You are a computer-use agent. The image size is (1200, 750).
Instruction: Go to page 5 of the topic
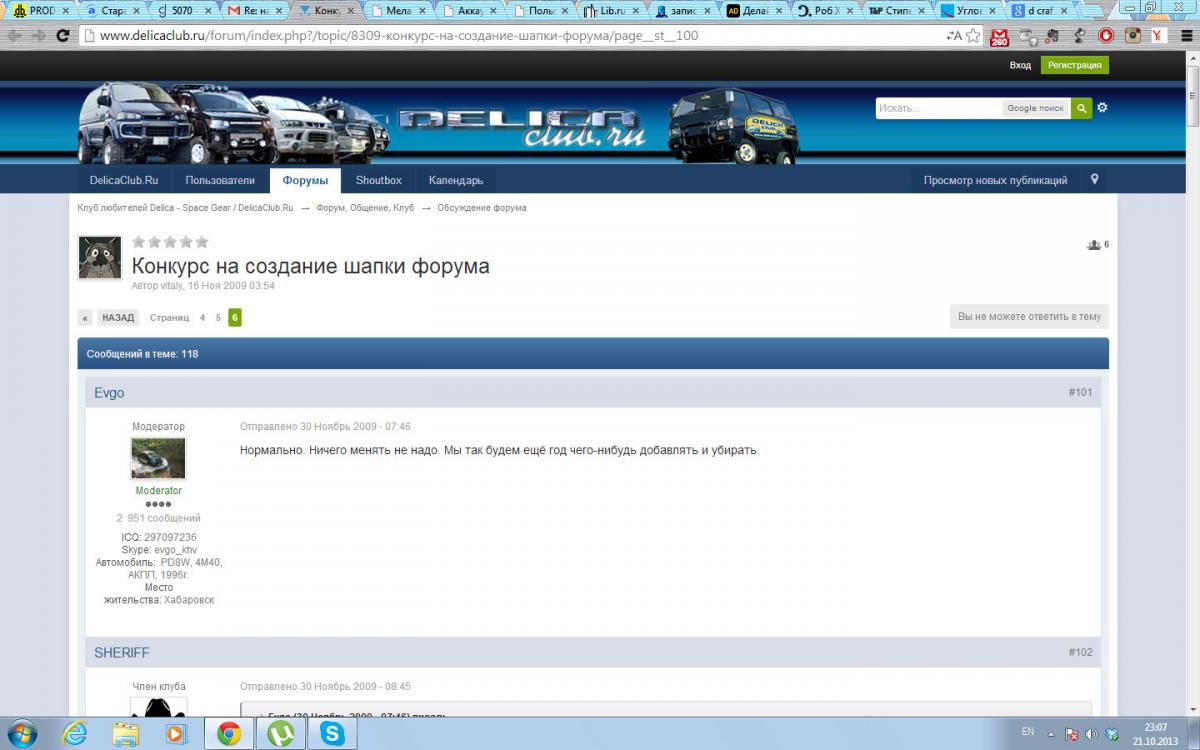218,318
